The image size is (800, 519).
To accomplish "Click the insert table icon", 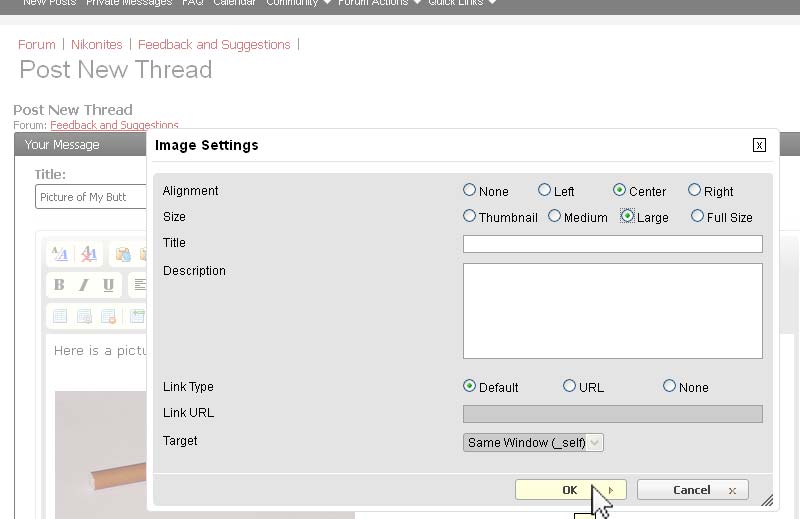I will [59, 316].
